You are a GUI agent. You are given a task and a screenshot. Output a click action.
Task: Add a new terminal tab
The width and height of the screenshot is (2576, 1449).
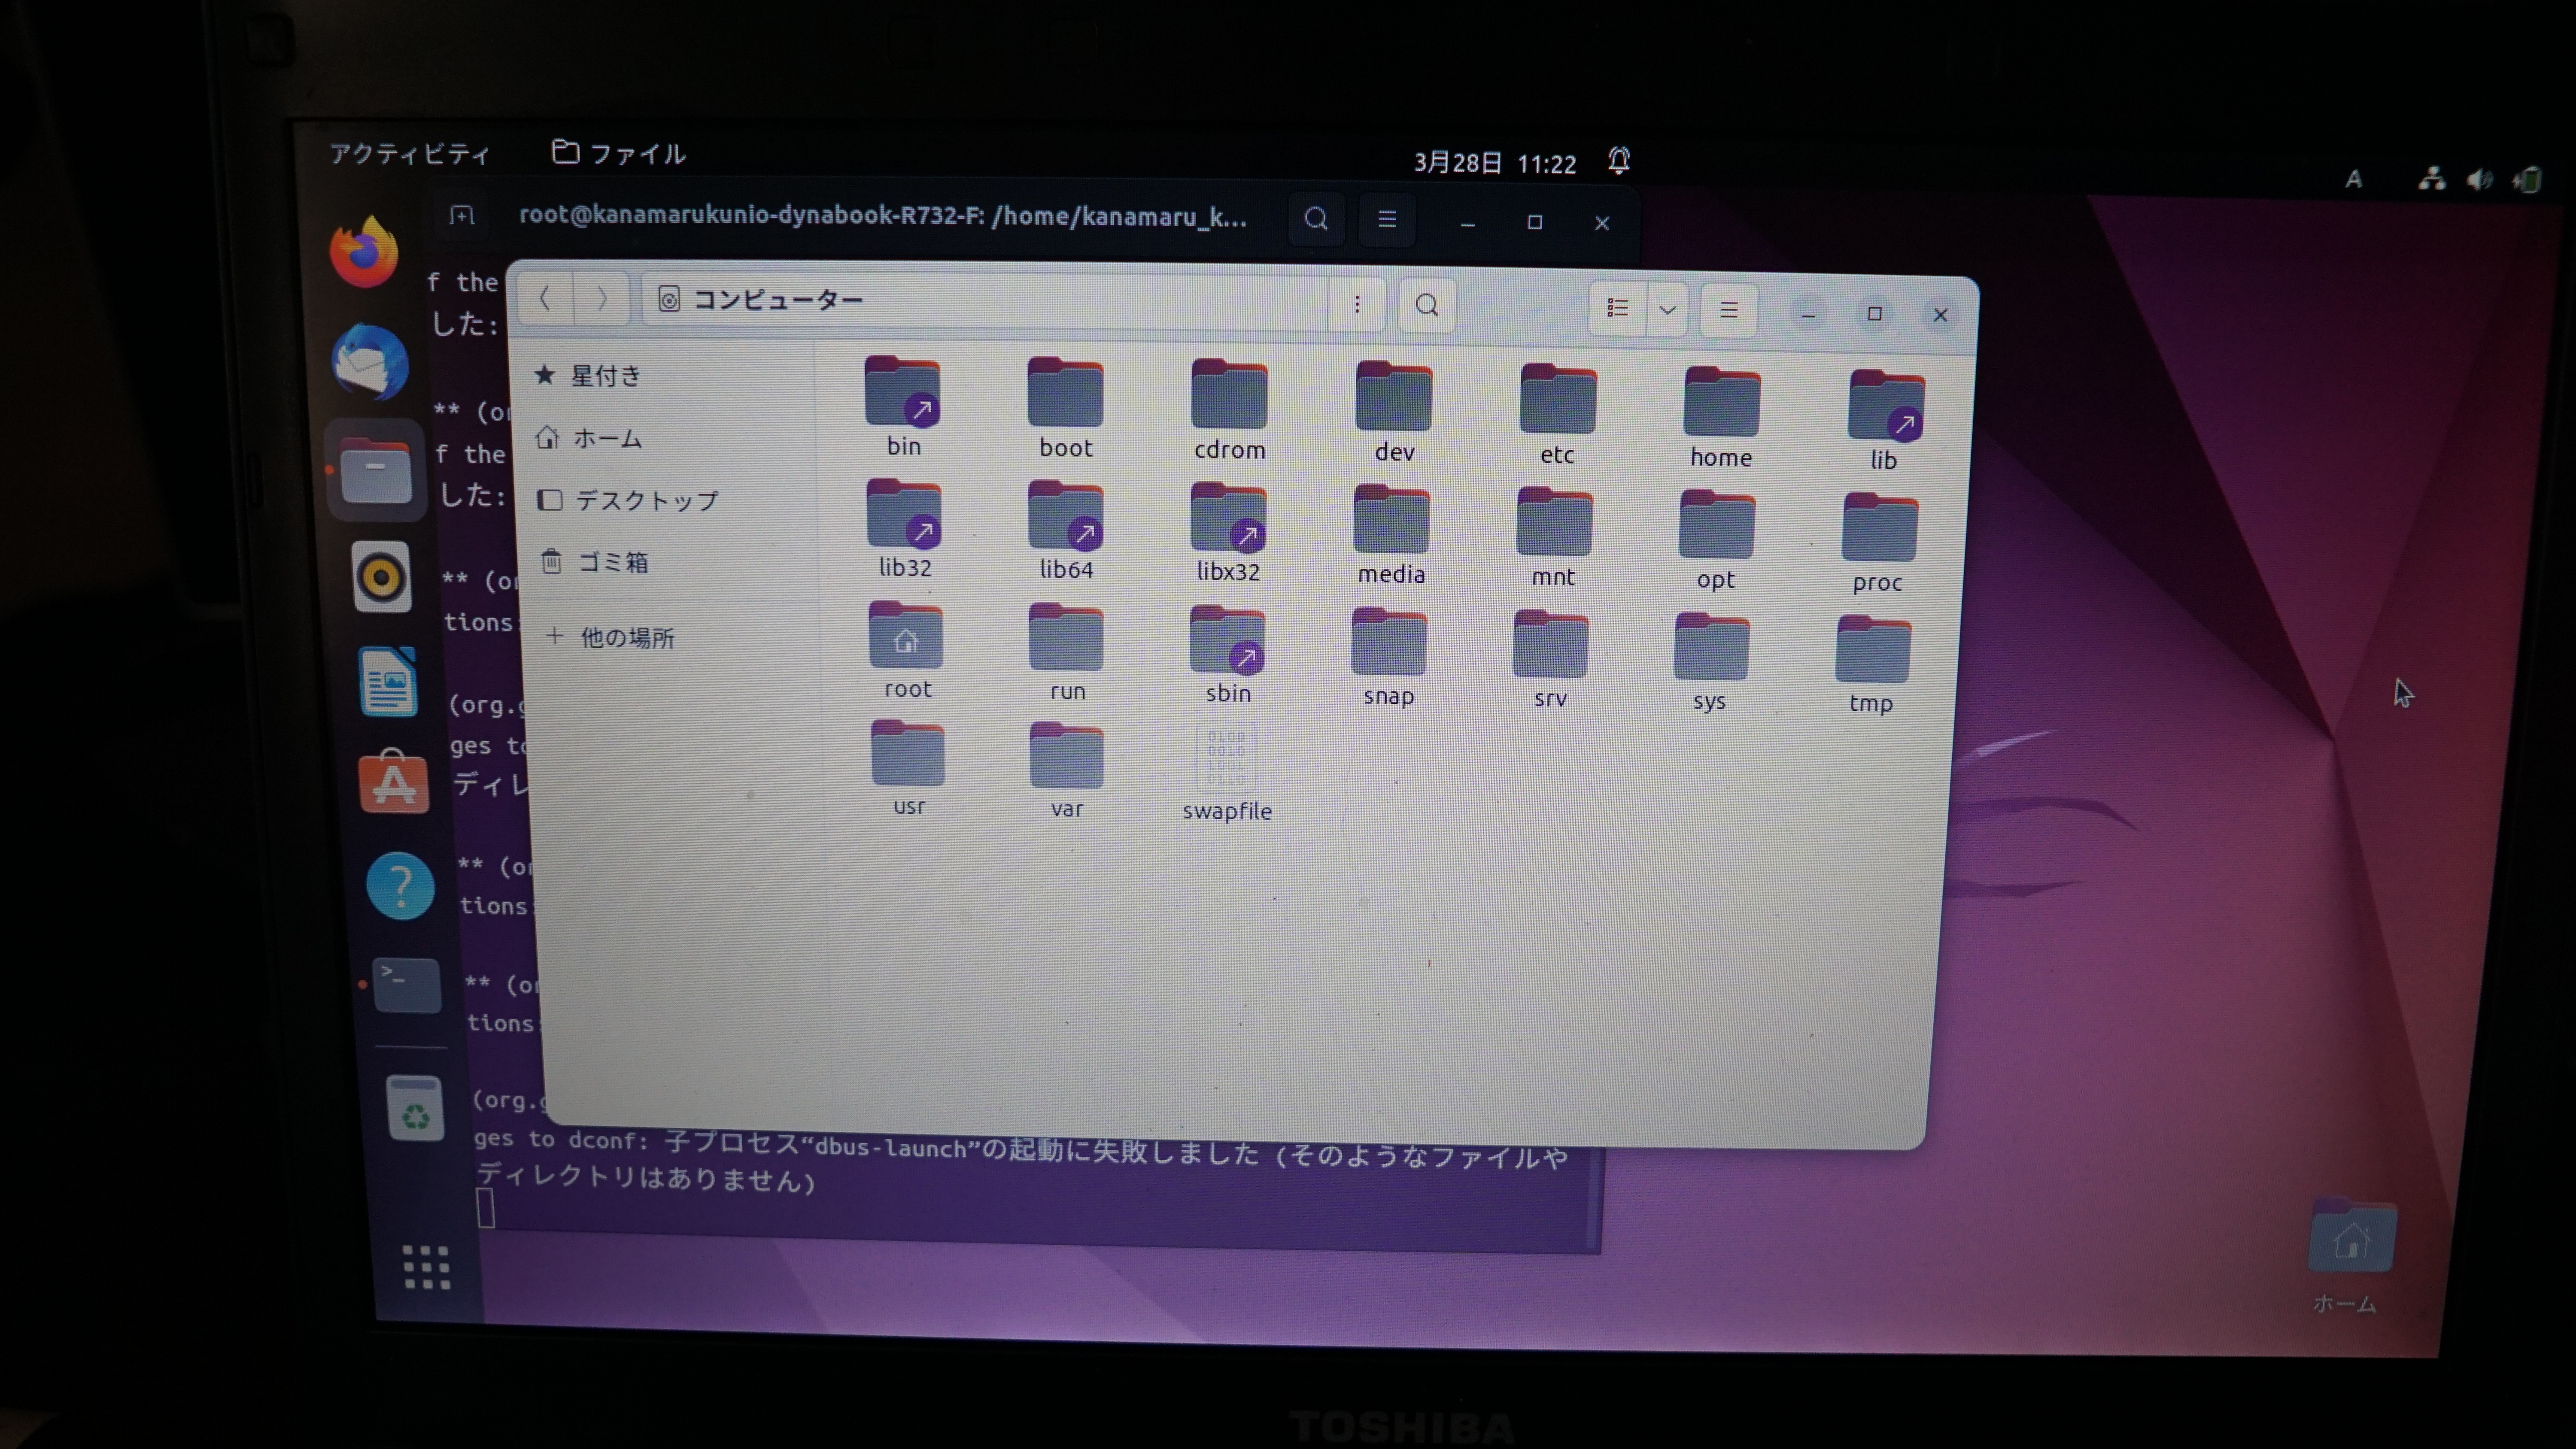tap(461, 215)
